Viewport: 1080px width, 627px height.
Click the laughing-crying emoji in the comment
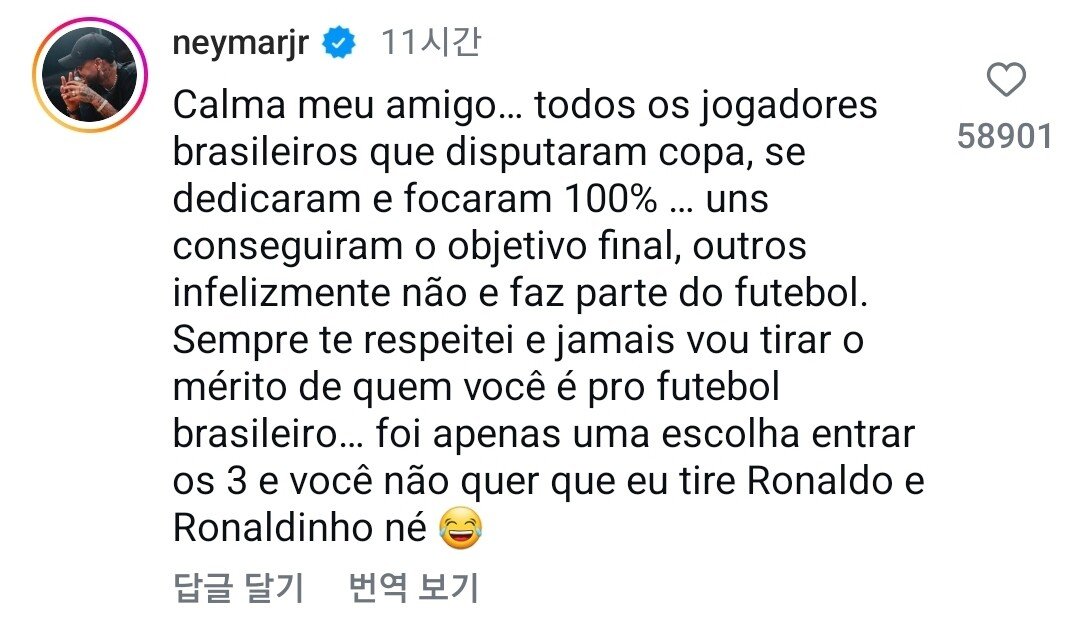[x=458, y=529]
